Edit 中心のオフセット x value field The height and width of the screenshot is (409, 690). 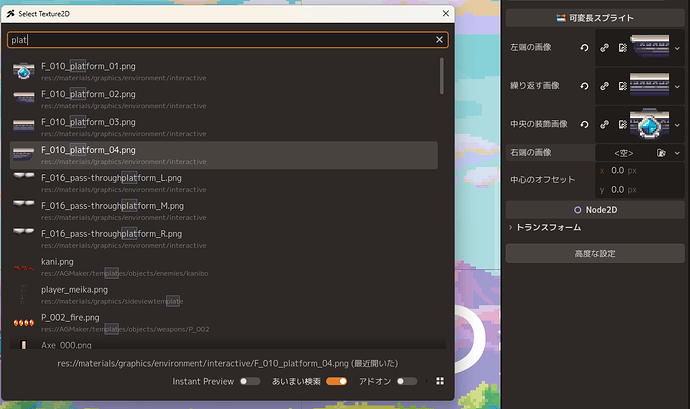(x=640, y=170)
